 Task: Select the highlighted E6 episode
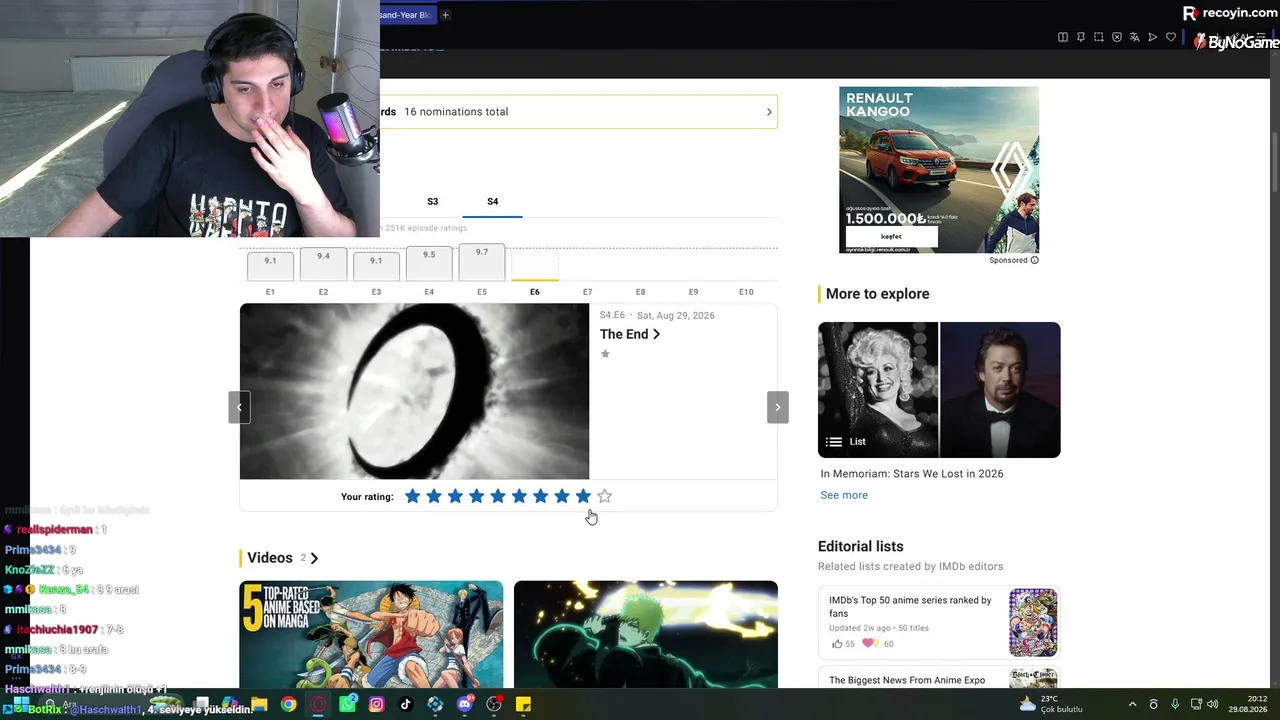pyautogui.click(x=535, y=268)
